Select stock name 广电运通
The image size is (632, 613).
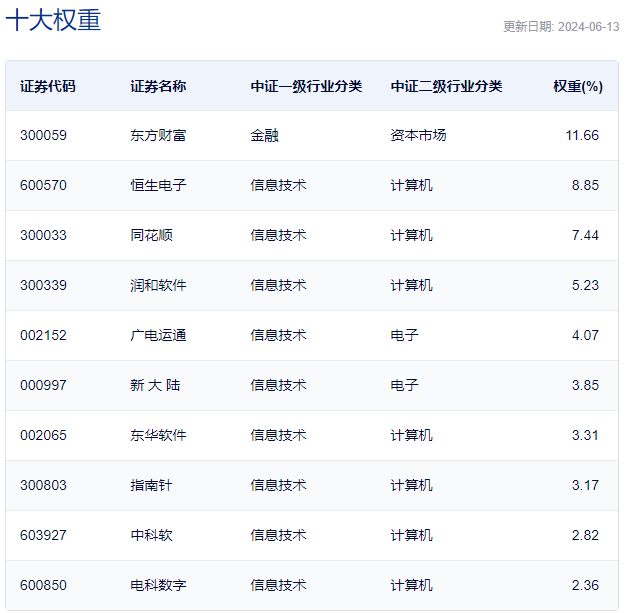coord(158,335)
